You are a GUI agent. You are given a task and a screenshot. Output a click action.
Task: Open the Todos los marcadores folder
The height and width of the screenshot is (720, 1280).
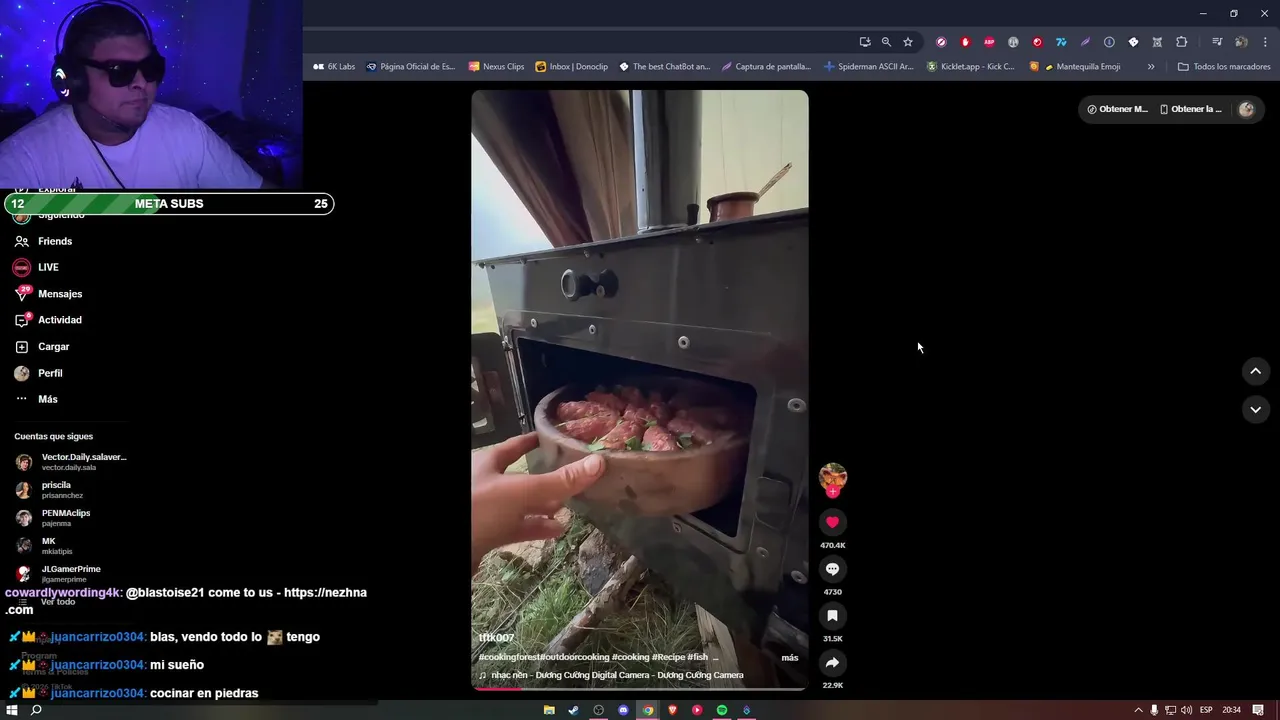click(x=1224, y=67)
